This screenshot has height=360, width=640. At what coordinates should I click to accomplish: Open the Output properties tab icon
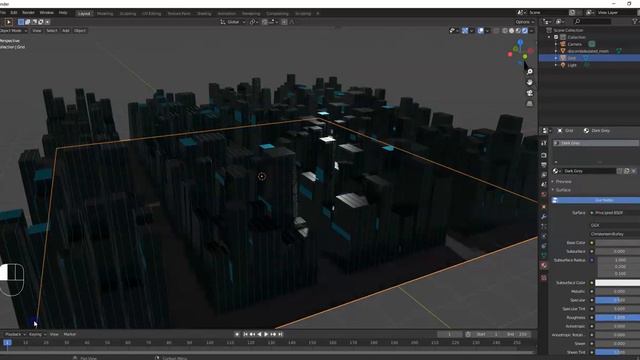pos(544,165)
